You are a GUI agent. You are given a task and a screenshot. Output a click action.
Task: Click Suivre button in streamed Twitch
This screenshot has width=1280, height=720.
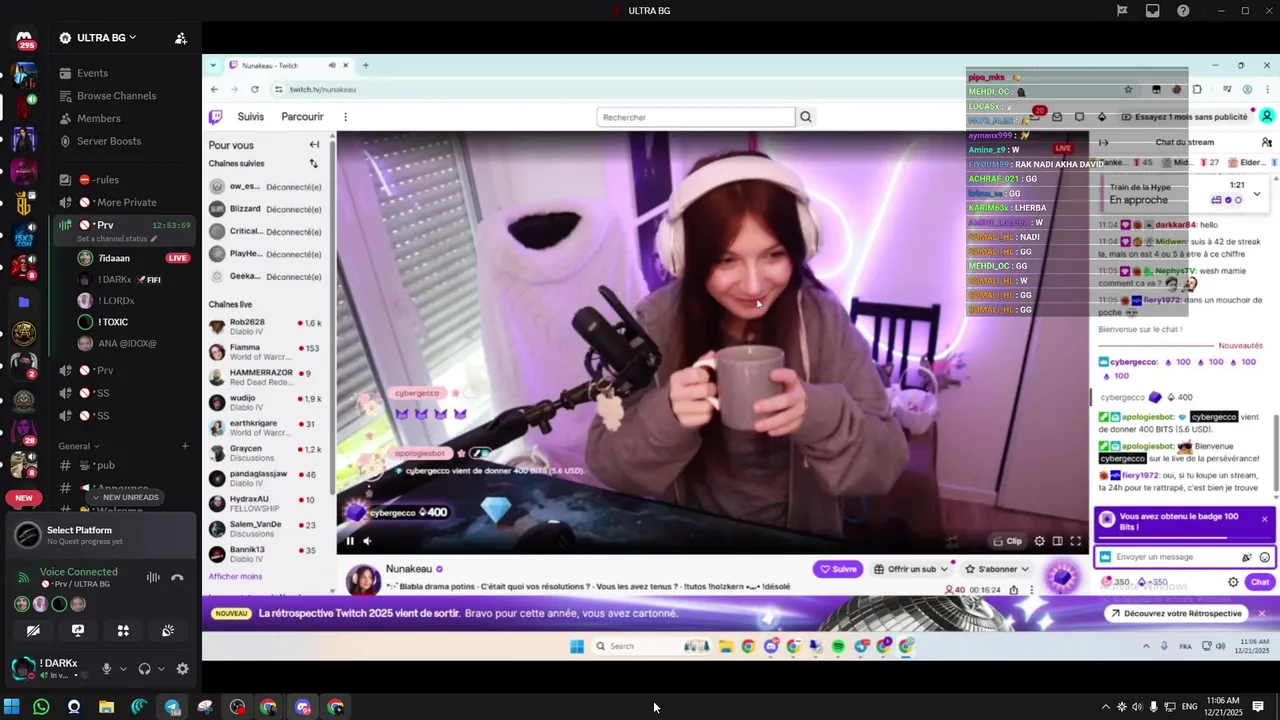coord(838,569)
